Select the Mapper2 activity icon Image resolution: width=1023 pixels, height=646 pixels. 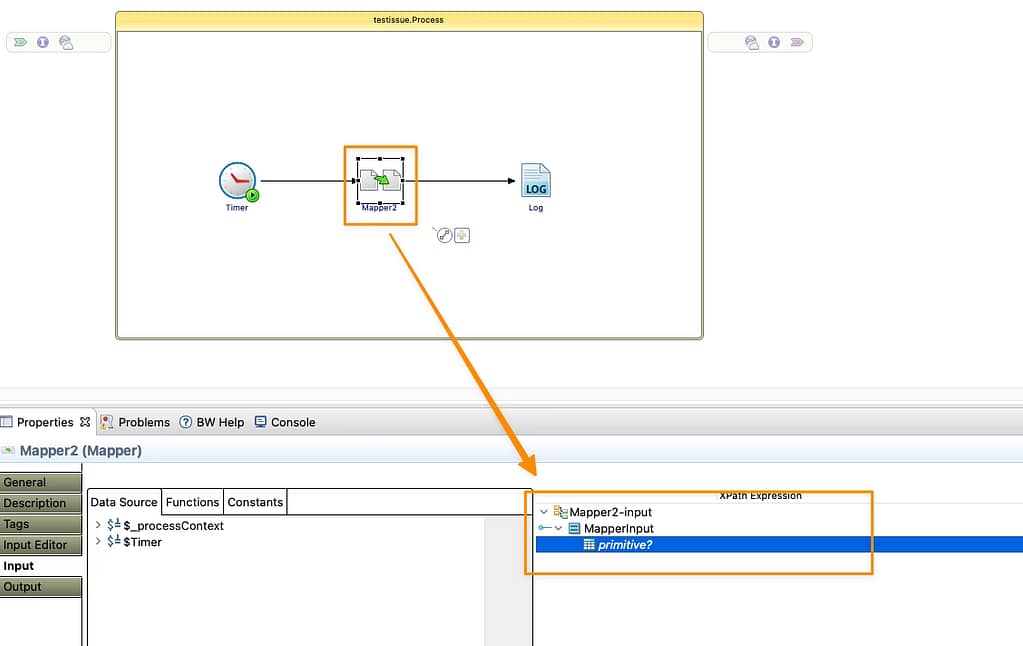pyautogui.click(x=379, y=178)
